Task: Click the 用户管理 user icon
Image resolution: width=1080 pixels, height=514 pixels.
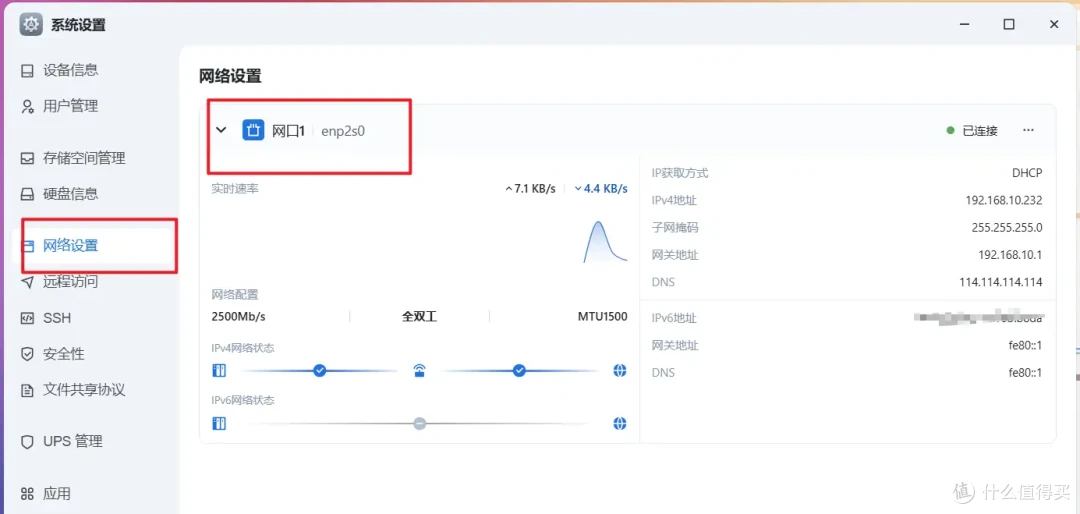Action: [27, 106]
